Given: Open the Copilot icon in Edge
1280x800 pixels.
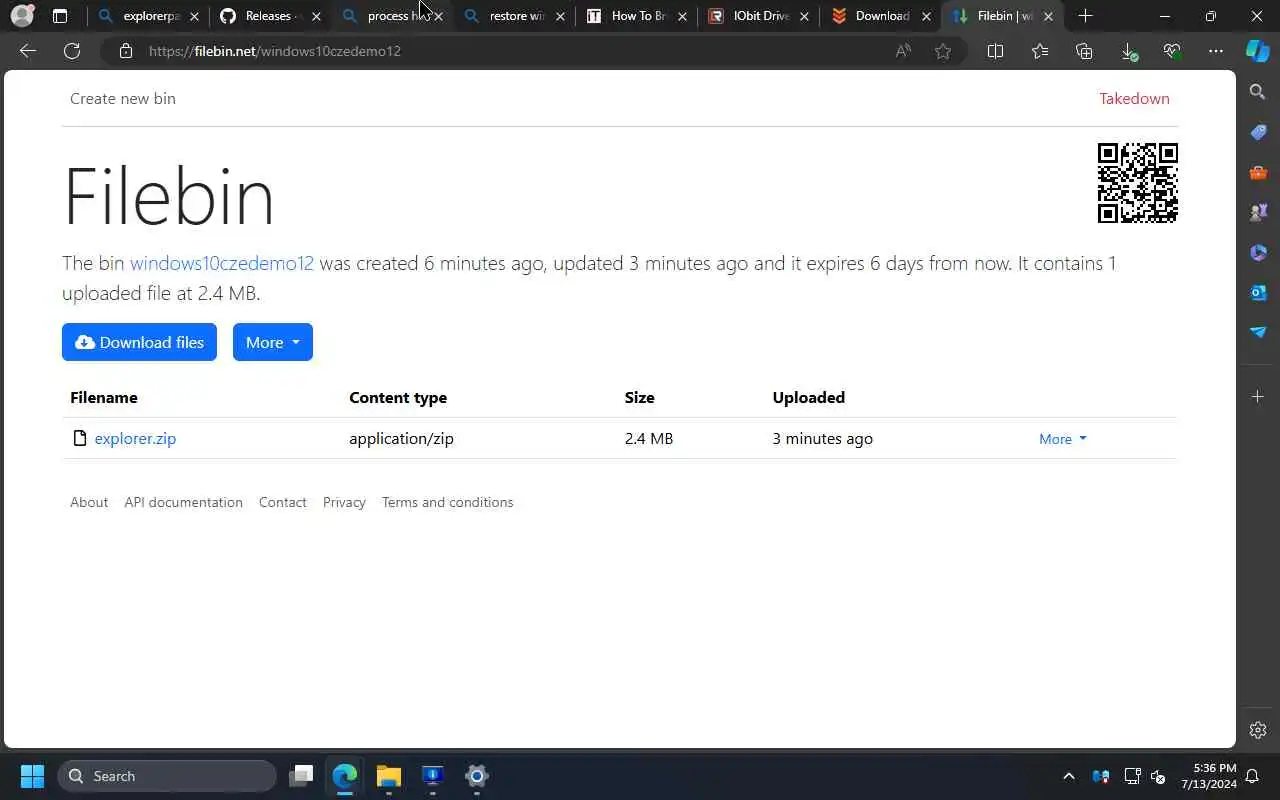Looking at the screenshot, I should 1258,51.
